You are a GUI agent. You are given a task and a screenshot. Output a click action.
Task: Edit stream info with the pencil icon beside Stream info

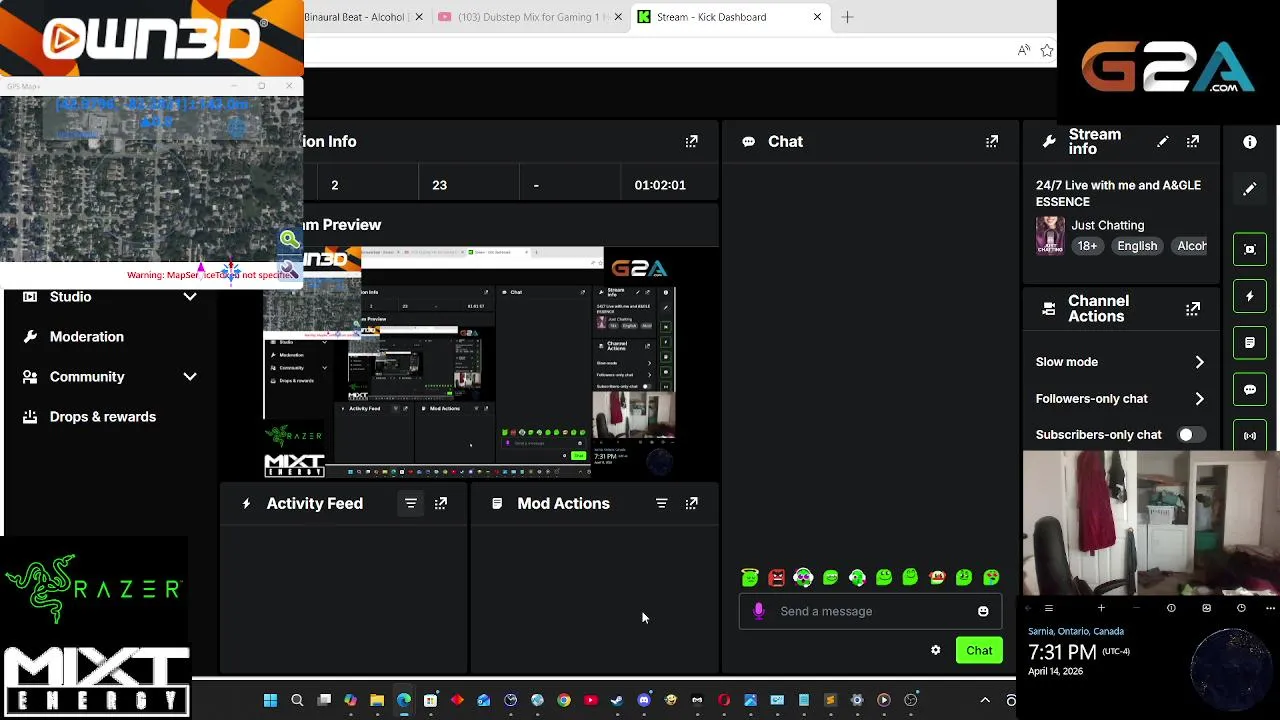click(x=1162, y=142)
